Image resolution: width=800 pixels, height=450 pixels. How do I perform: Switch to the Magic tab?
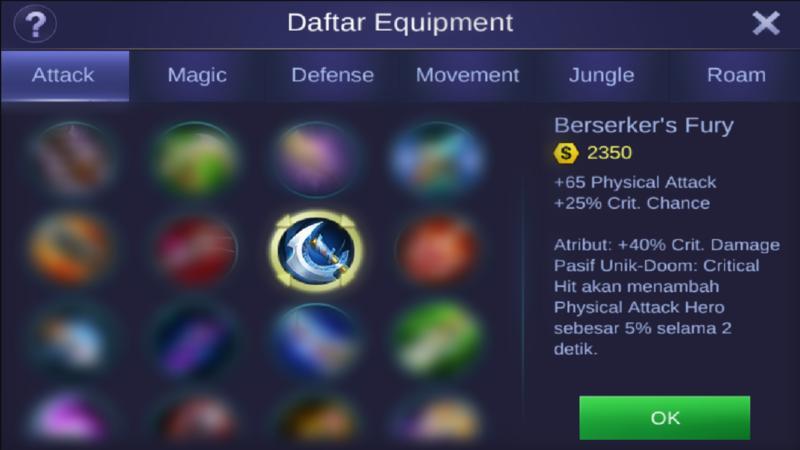pyautogui.click(x=197, y=76)
